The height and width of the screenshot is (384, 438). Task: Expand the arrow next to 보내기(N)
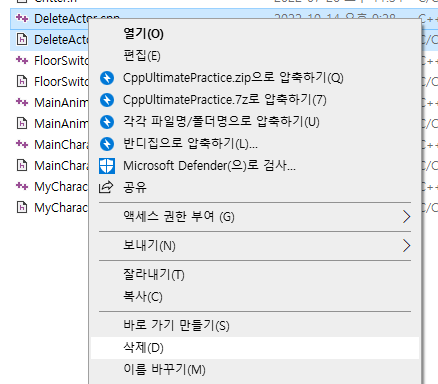tap(406, 246)
